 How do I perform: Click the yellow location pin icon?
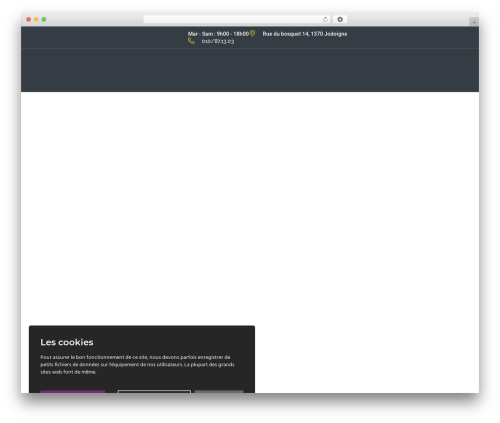(253, 33)
